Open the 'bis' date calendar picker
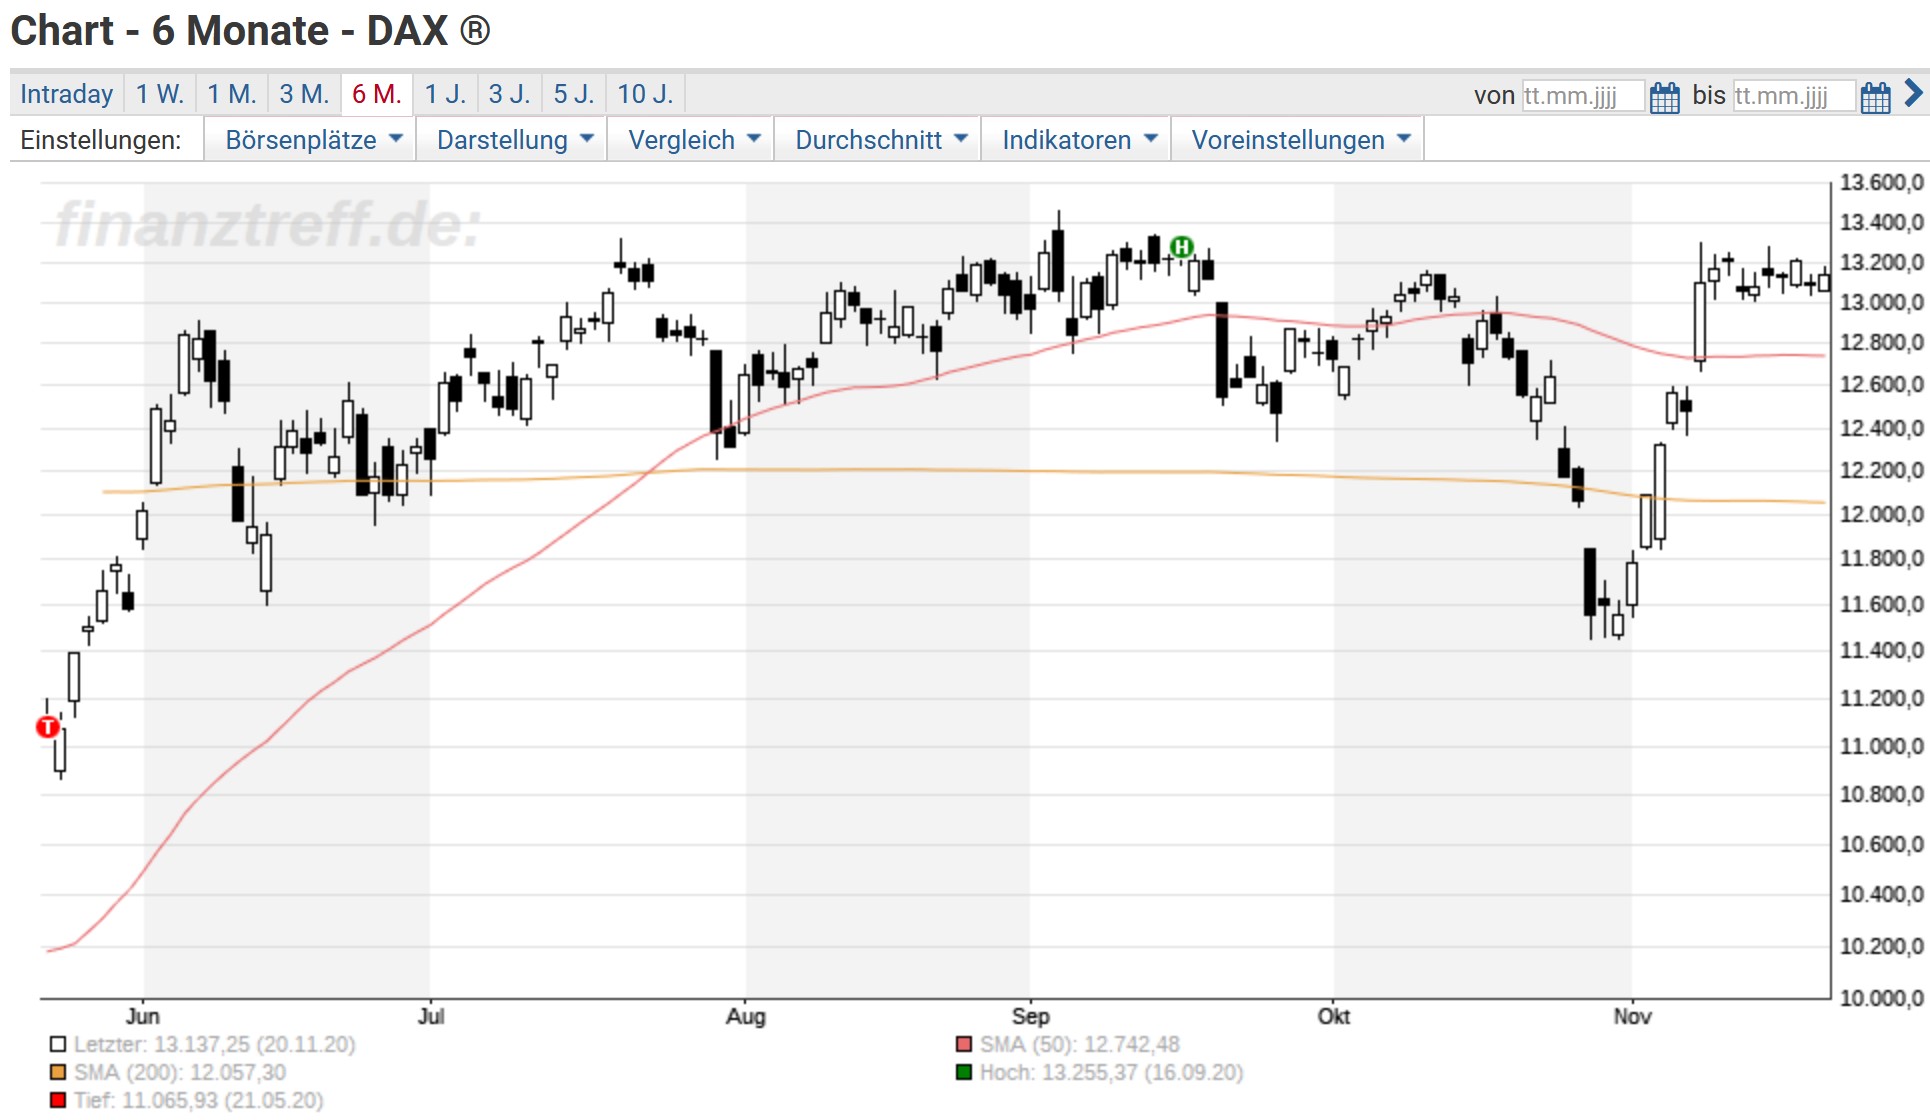This screenshot has width=1930, height=1120. click(x=1876, y=97)
